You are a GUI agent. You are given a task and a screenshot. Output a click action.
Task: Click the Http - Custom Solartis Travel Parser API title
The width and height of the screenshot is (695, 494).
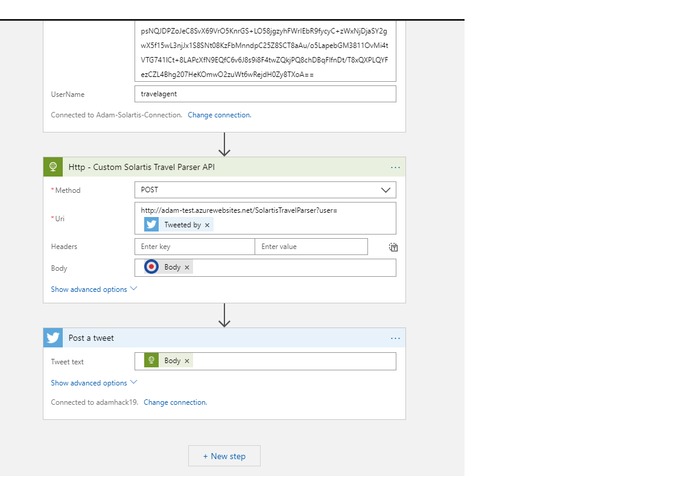tap(141, 167)
